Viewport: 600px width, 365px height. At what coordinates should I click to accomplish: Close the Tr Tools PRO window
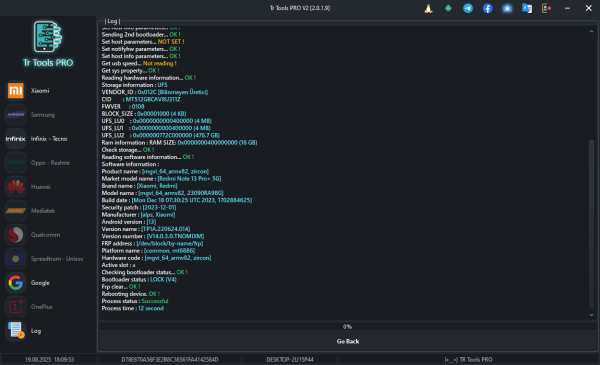[589, 8]
